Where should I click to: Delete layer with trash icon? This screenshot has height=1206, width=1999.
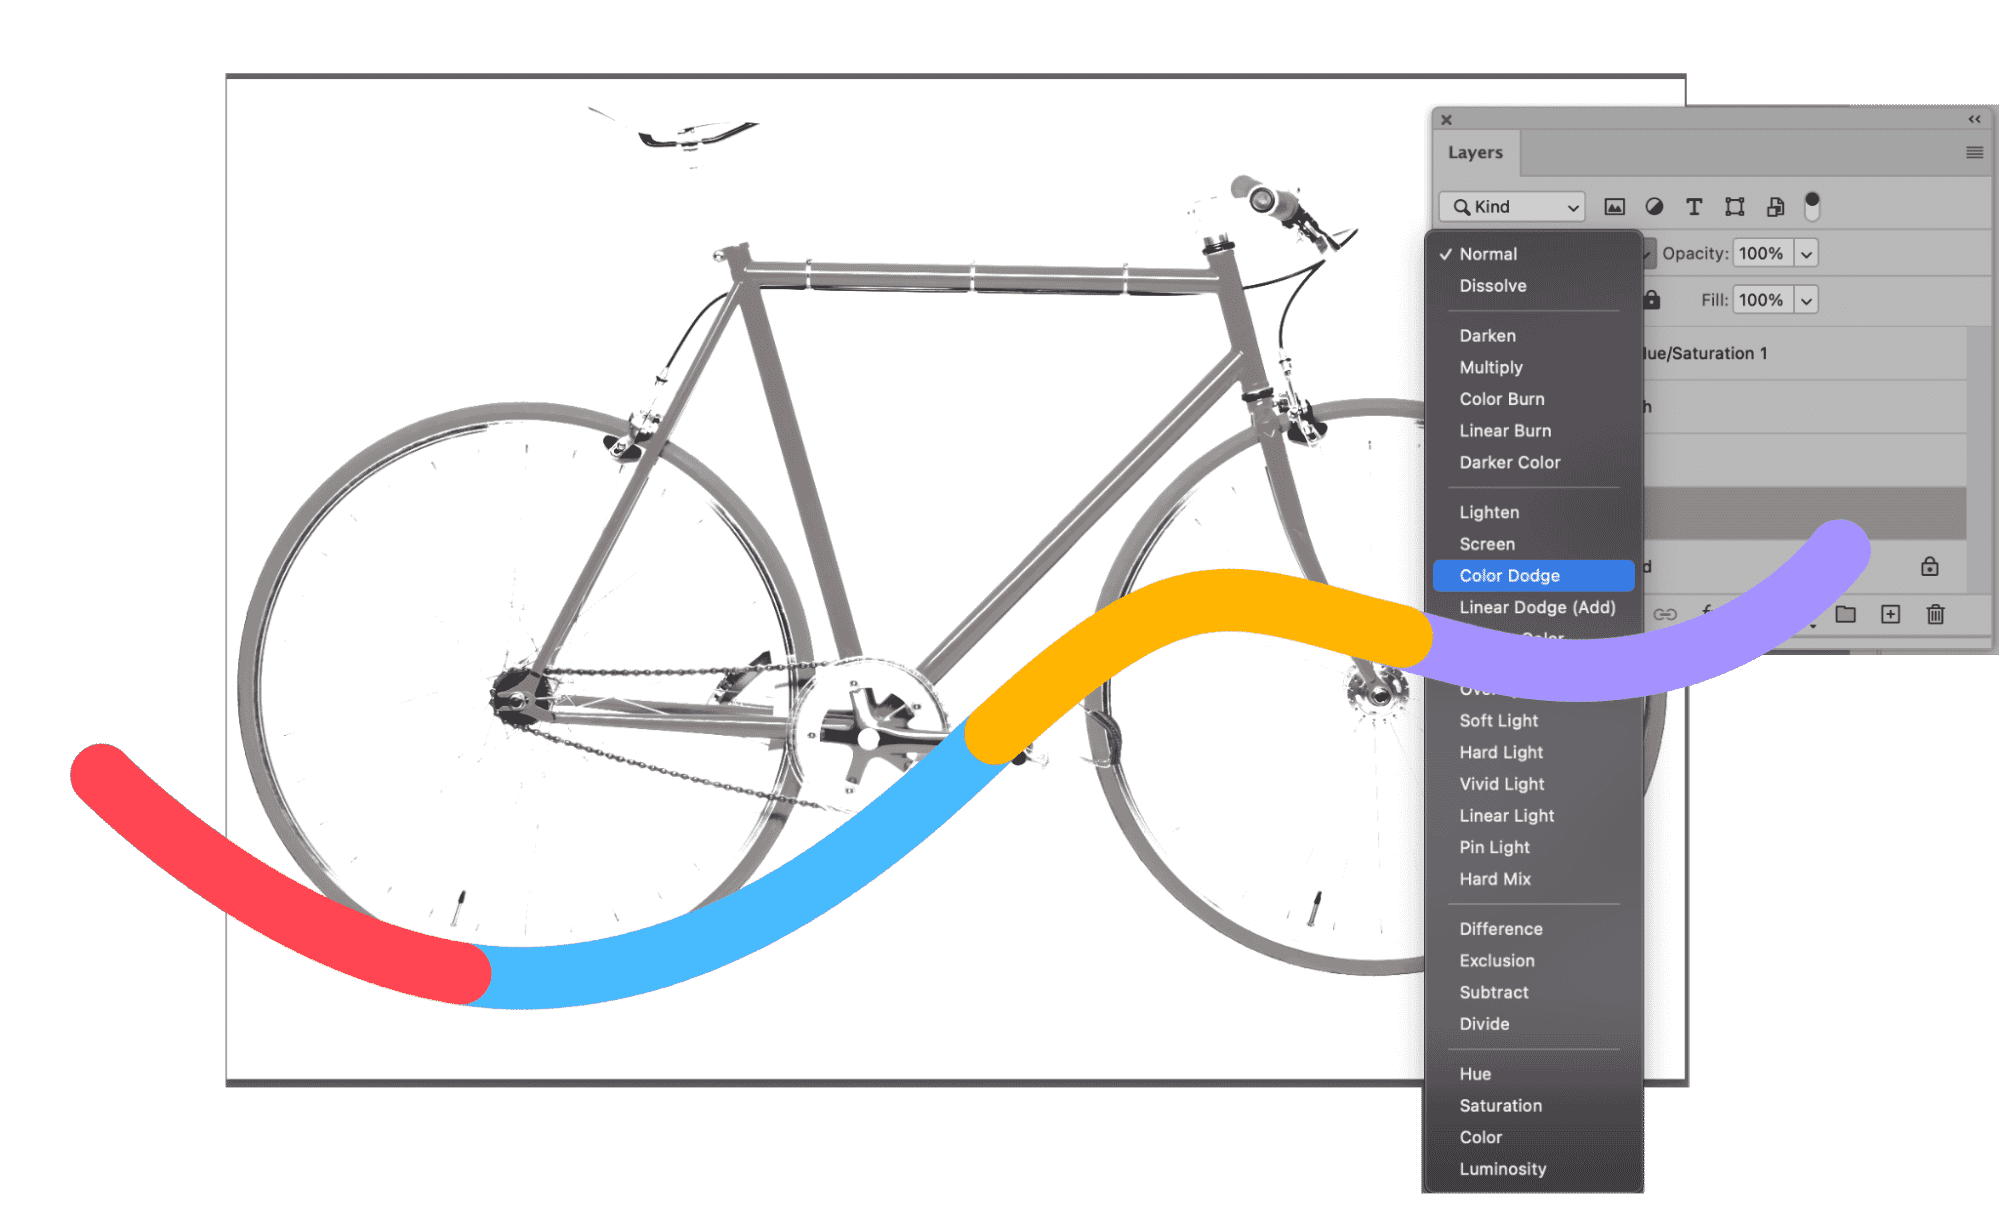pos(1936,614)
